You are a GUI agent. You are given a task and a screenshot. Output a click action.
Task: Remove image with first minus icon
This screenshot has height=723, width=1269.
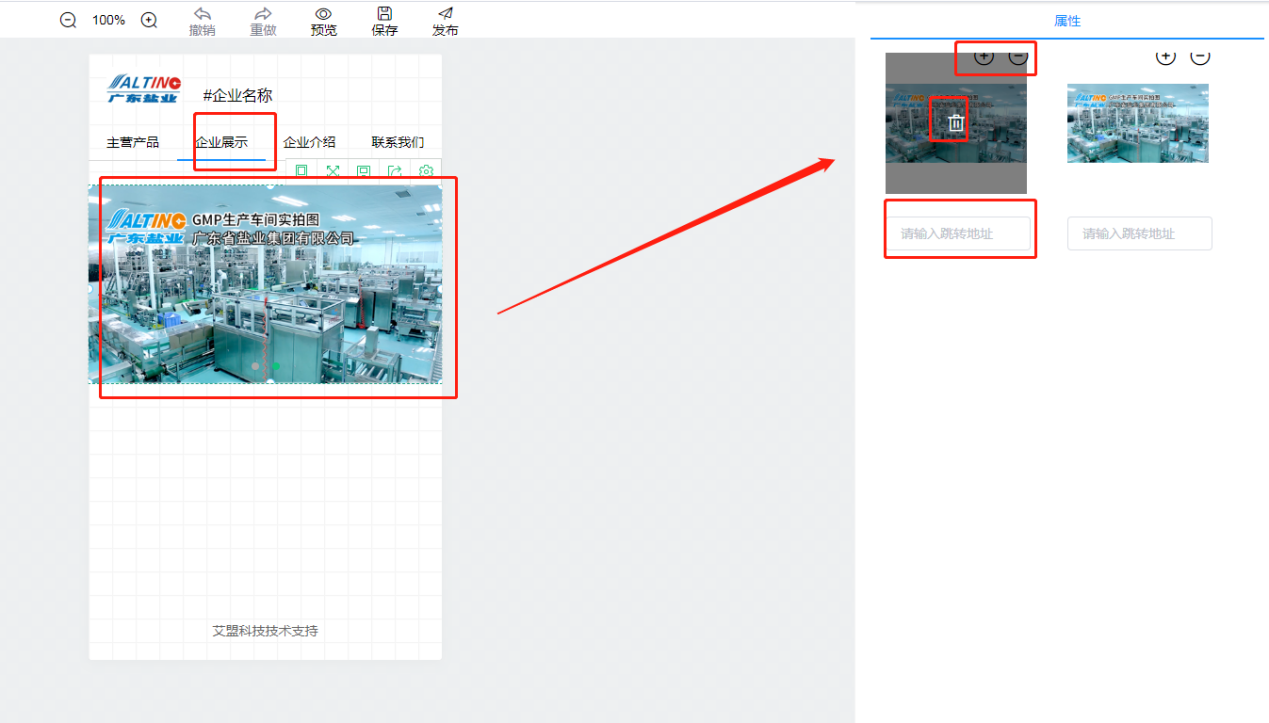pyautogui.click(x=1018, y=56)
